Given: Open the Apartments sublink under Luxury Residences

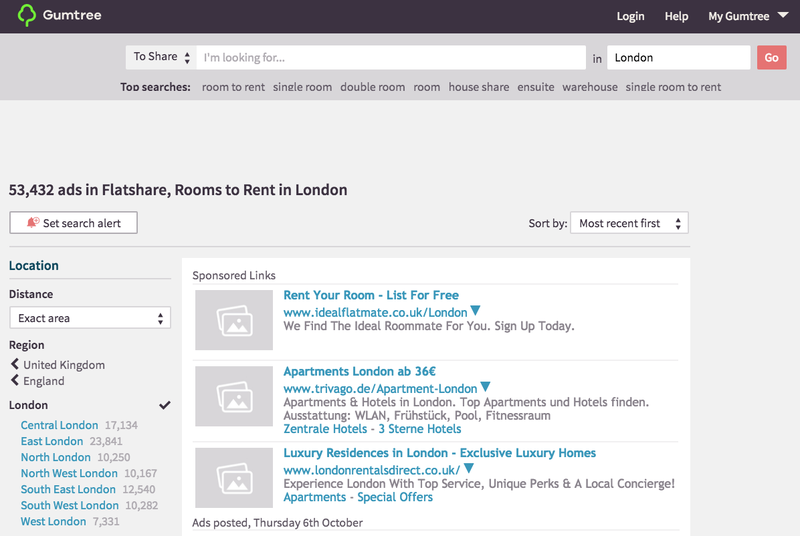Looking at the screenshot, I should 314,497.
